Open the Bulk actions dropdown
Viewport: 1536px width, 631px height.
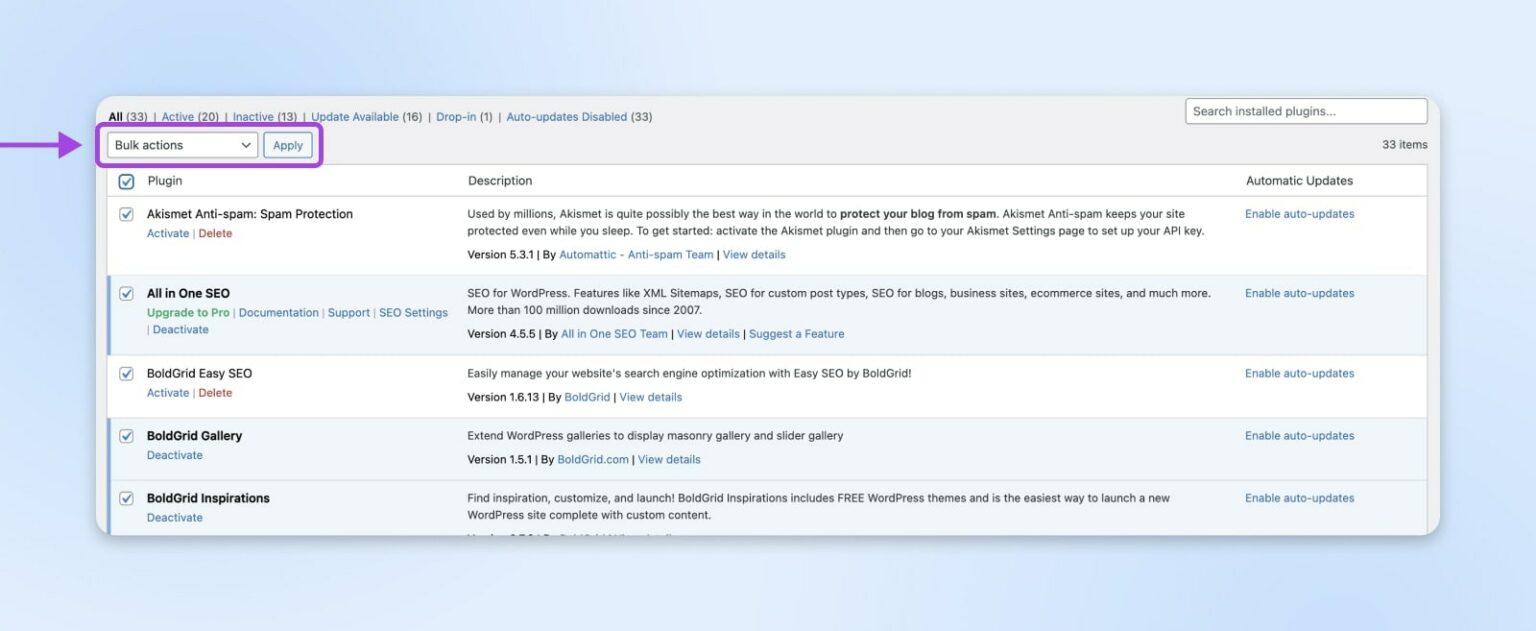coord(180,144)
